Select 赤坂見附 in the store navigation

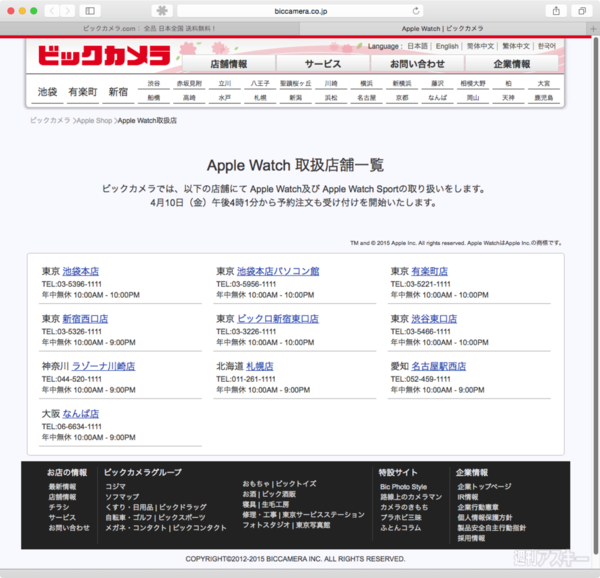[189, 83]
